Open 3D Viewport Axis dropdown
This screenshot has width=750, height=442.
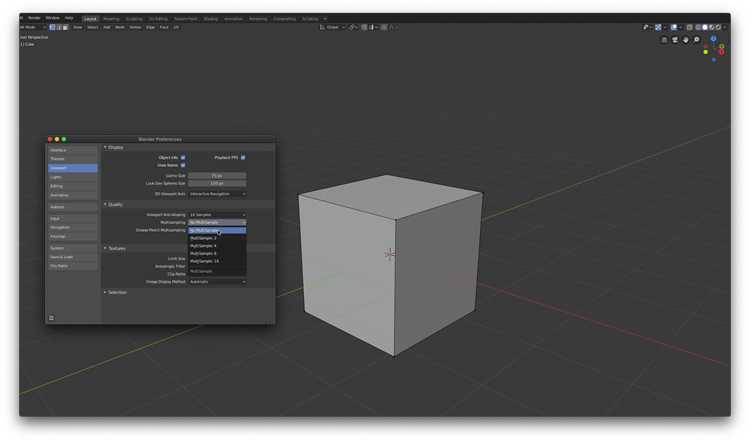217,194
